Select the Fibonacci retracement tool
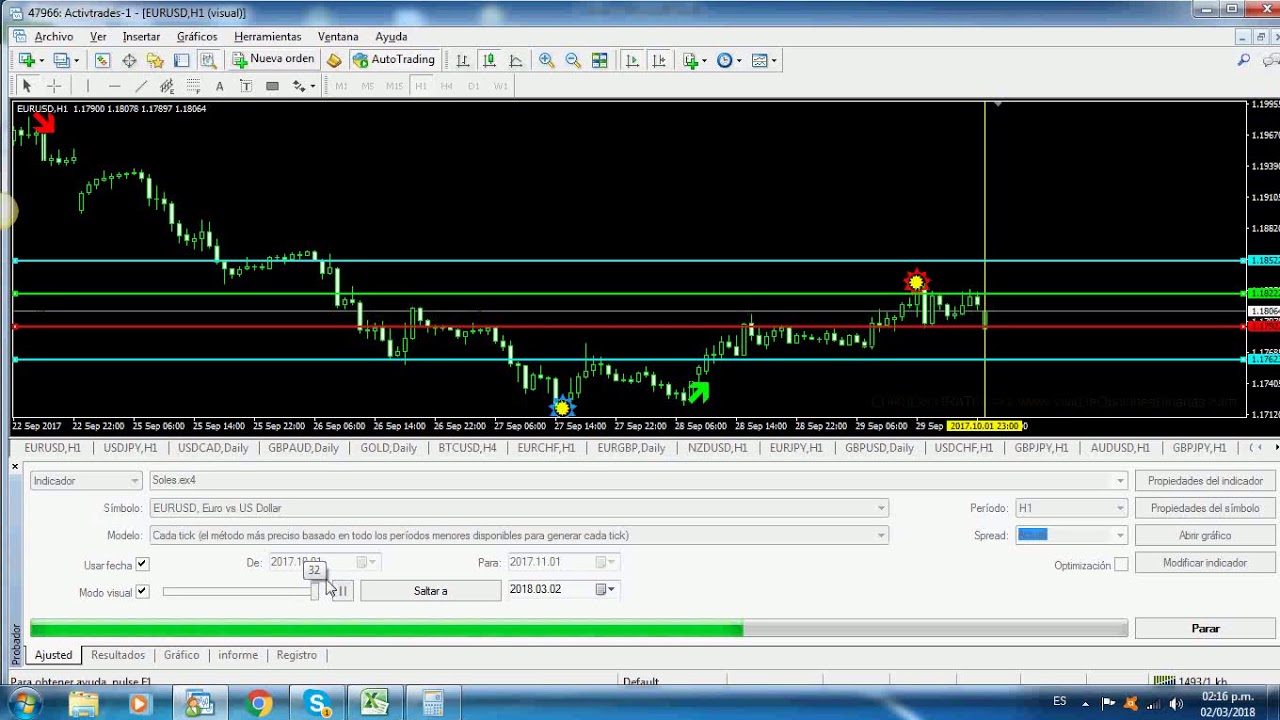 [x=194, y=86]
